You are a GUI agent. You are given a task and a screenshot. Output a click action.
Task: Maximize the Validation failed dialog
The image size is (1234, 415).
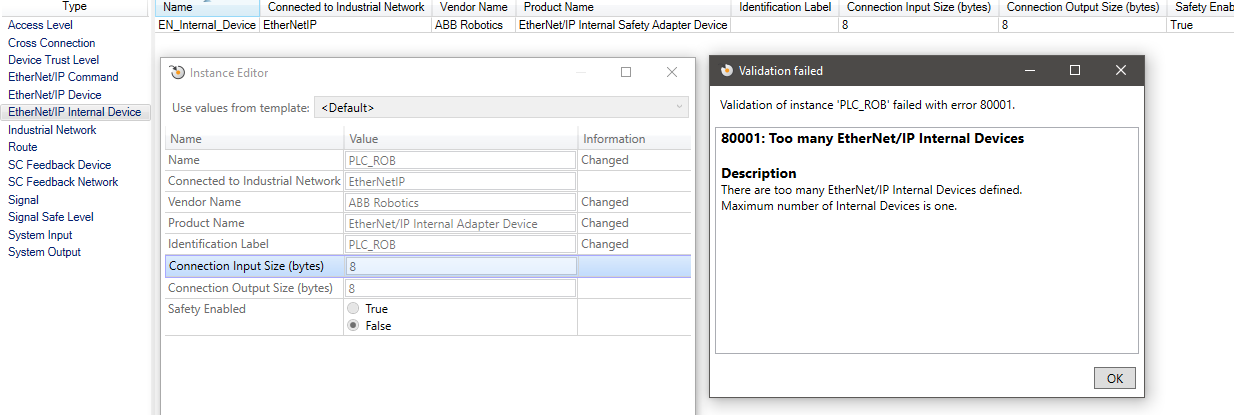tap(1075, 71)
